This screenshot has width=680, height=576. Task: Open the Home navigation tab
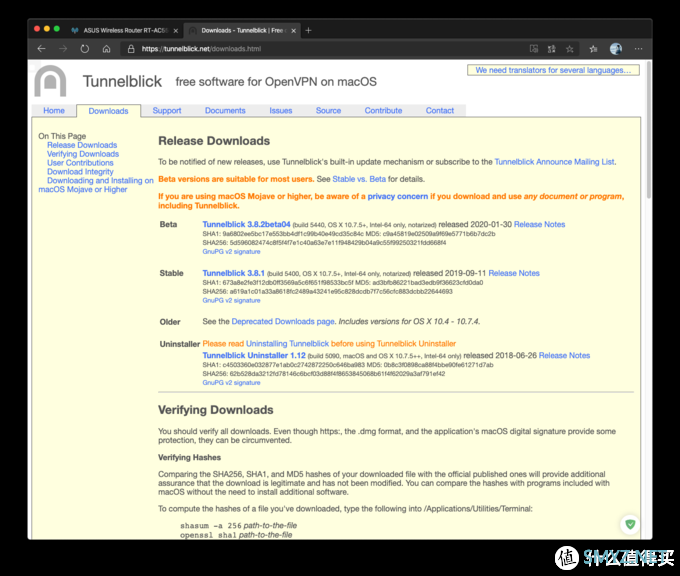[x=54, y=111]
